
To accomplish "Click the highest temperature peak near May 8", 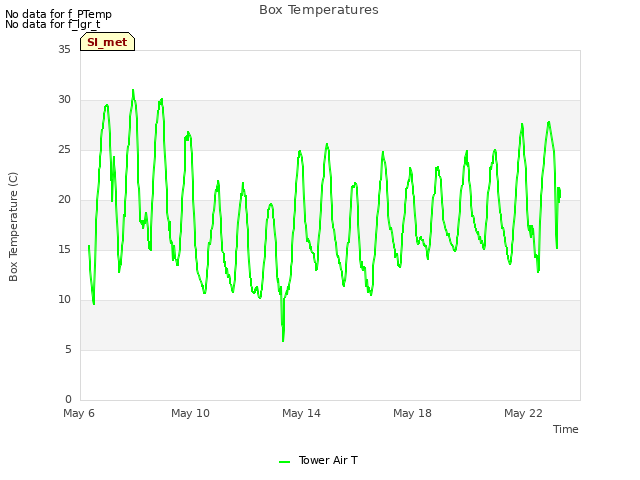I will click(x=133, y=90).
